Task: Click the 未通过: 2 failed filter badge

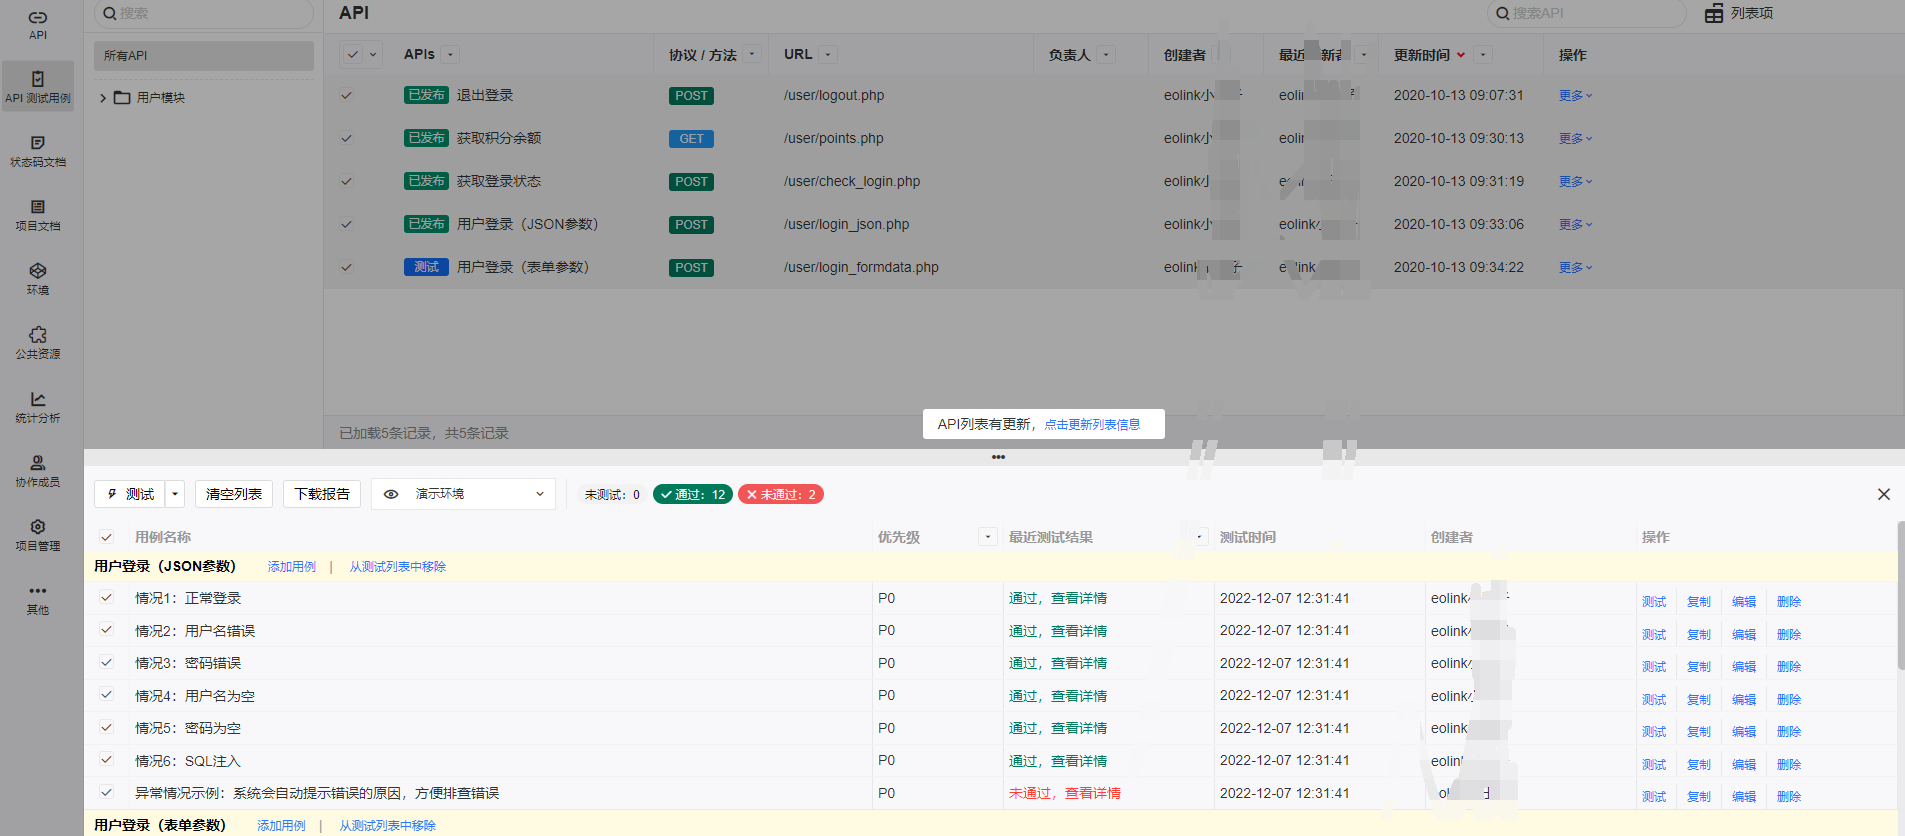Action: tap(781, 494)
